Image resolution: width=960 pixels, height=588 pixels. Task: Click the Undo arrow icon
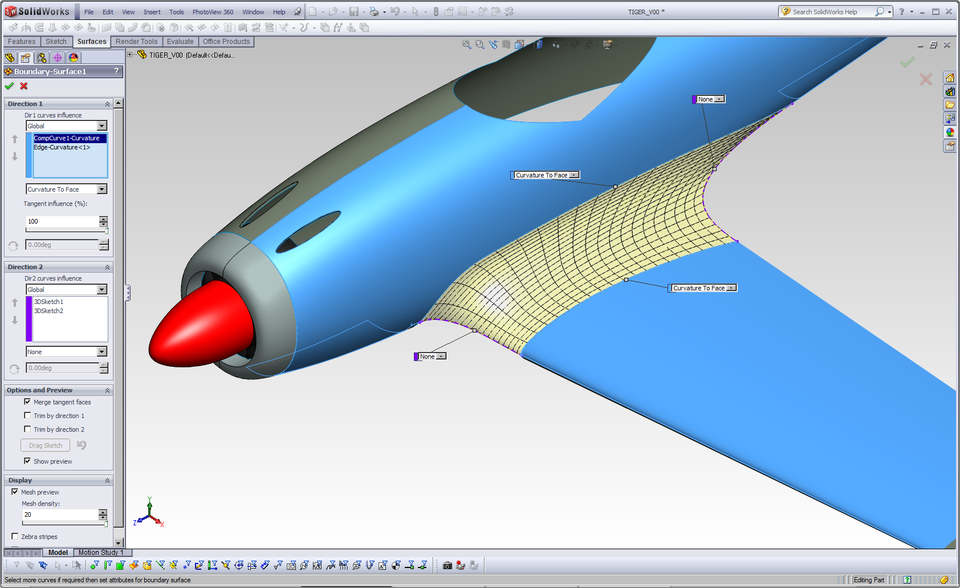[395, 12]
